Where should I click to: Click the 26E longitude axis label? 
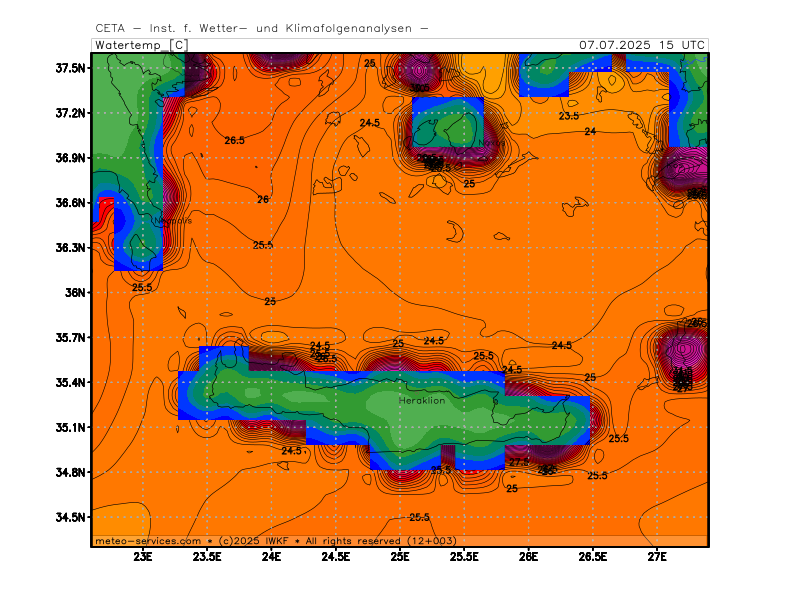coord(529,557)
